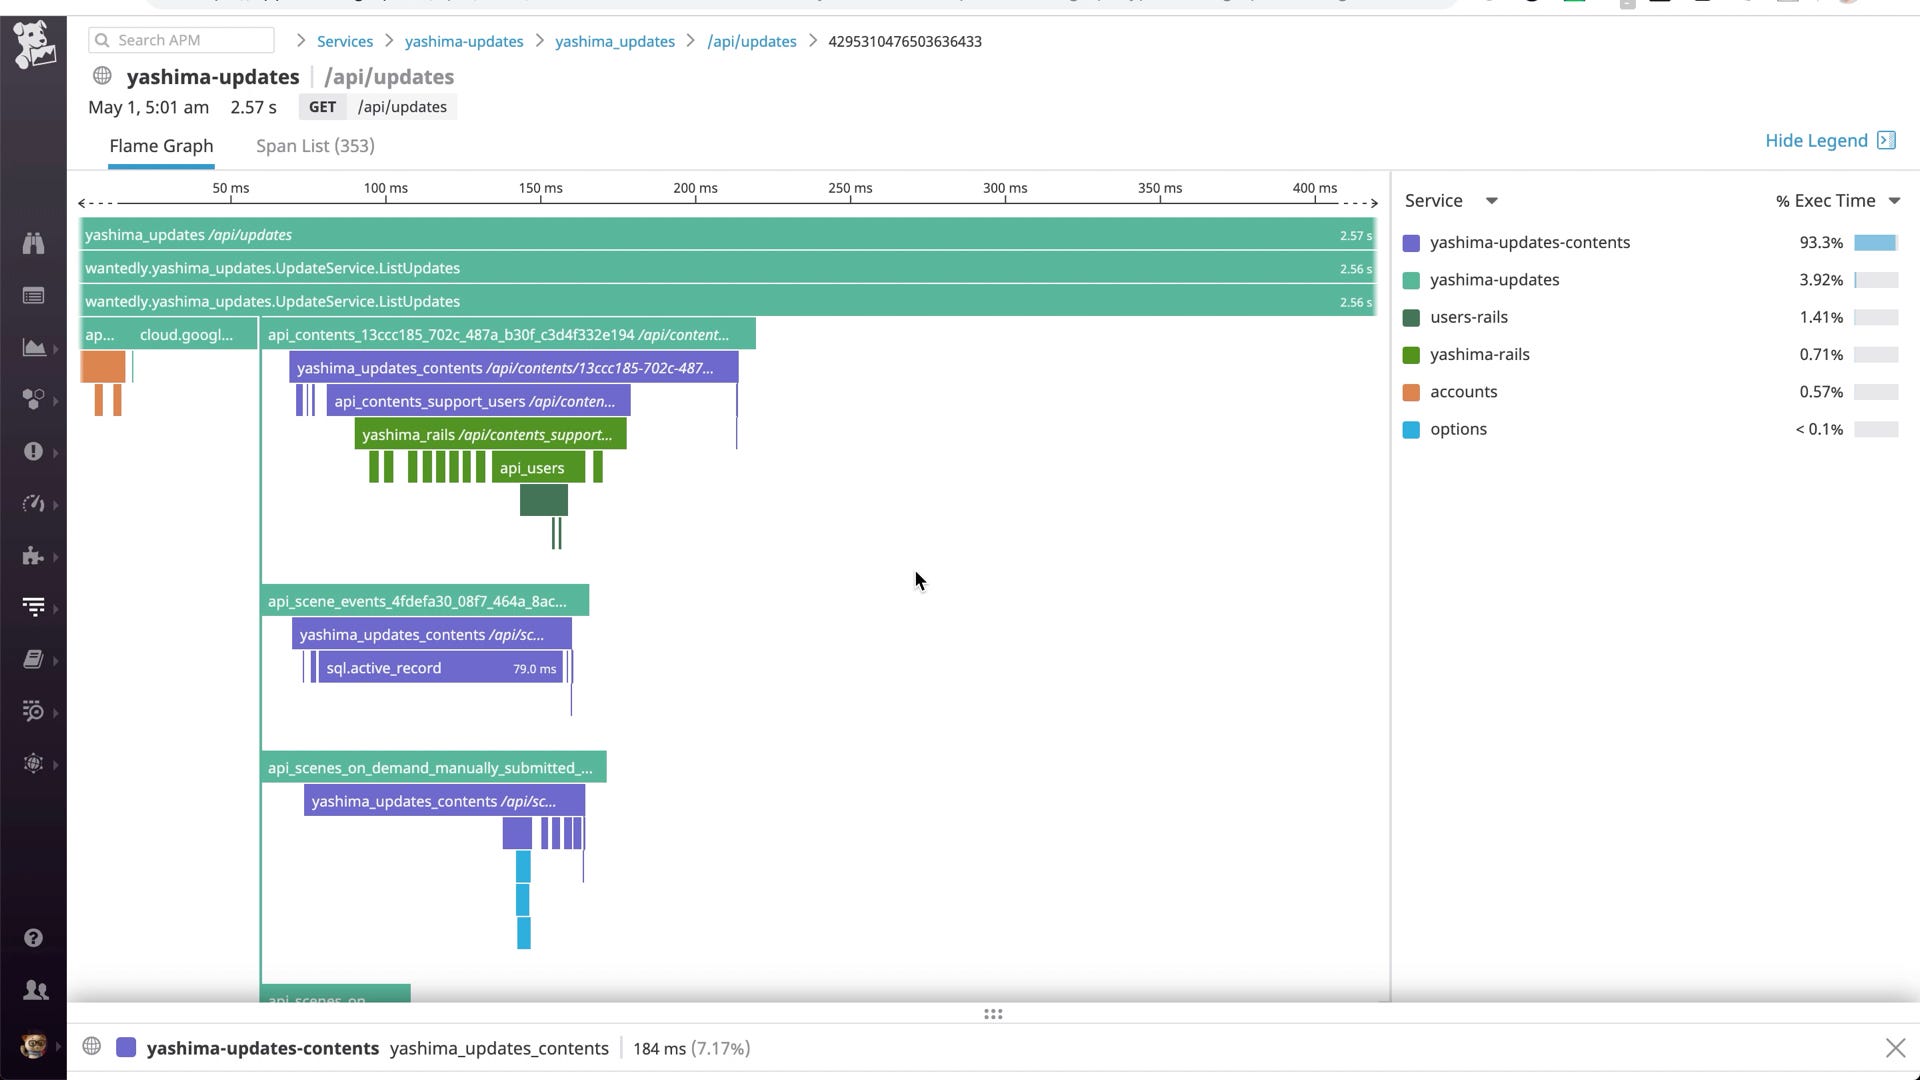Open the Service legend dropdown
Screen dimensions: 1920x1080
coord(1491,201)
